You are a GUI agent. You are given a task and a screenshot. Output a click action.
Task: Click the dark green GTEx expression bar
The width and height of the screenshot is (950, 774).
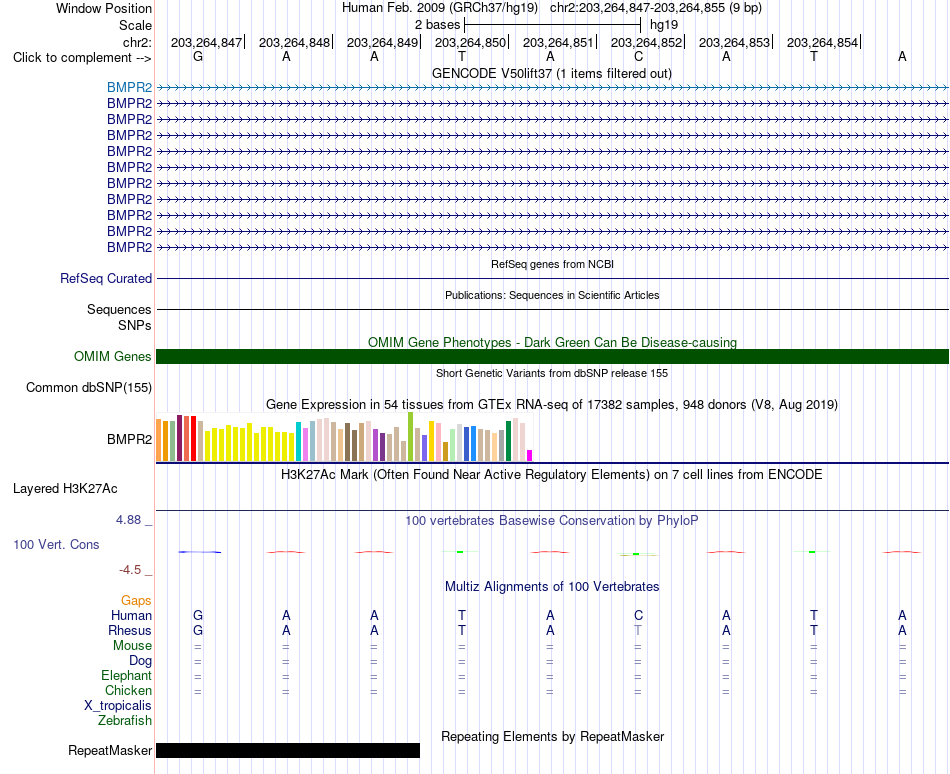[x=509, y=442]
